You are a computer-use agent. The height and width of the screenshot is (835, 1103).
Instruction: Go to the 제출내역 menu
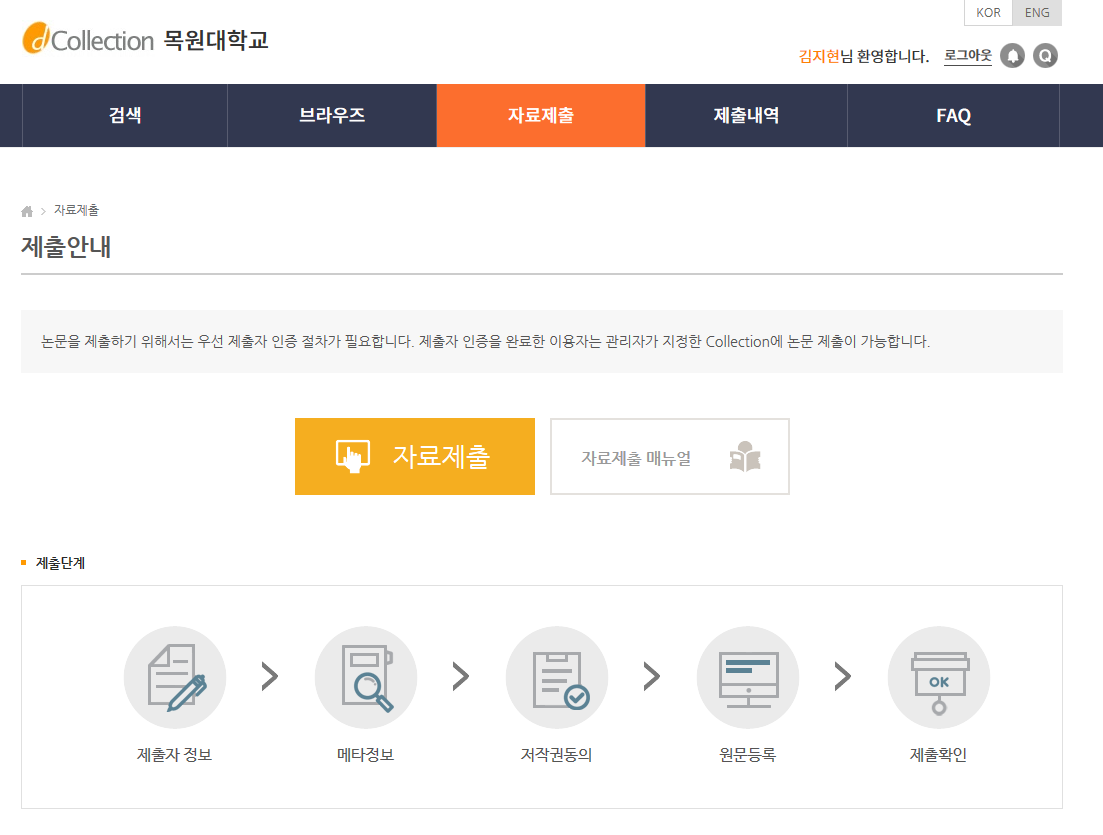point(746,115)
